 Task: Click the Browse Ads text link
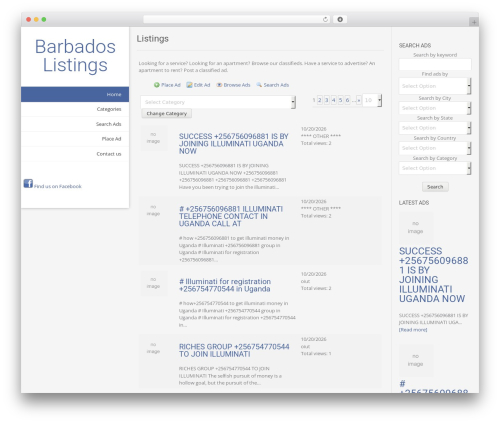coord(237,85)
